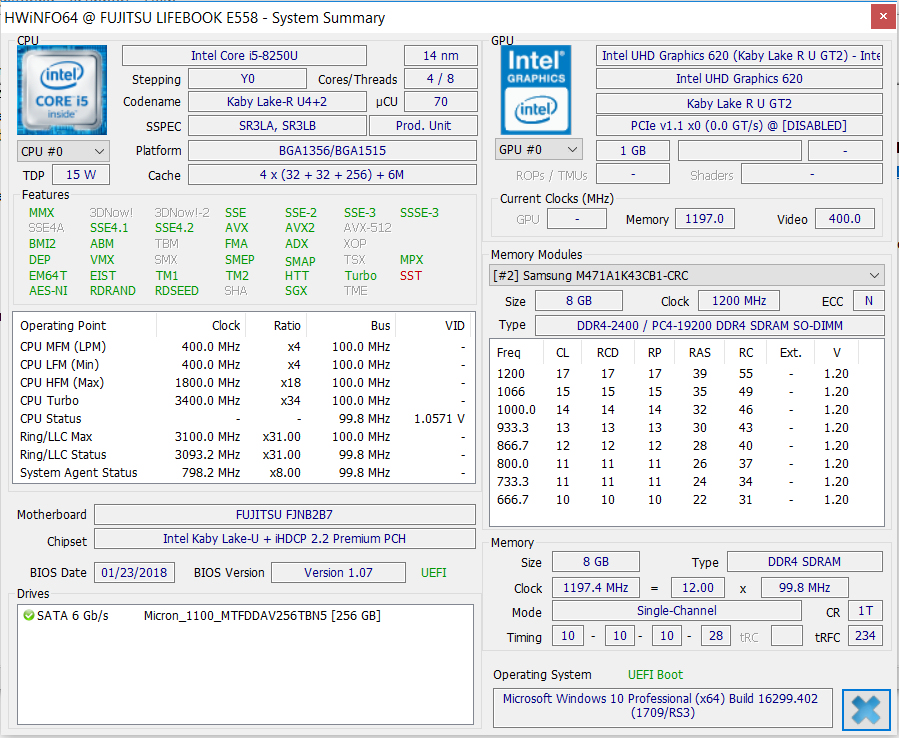Click the Microsoft Windows 10 Professional OS field
Image resolution: width=899 pixels, height=738 pixels.
(x=663, y=708)
